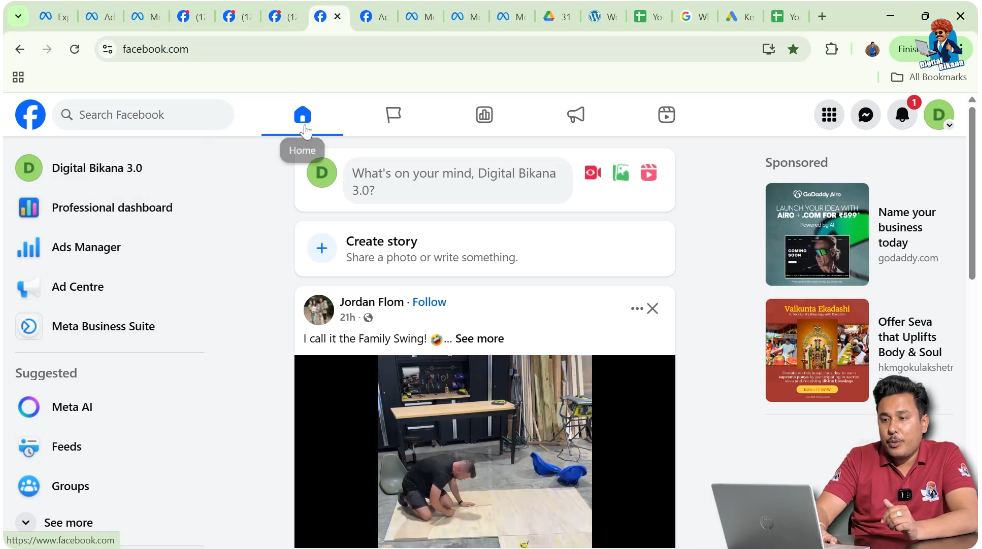Open the GoDaddy sponsored ad image

pyautogui.click(x=817, y=234)
